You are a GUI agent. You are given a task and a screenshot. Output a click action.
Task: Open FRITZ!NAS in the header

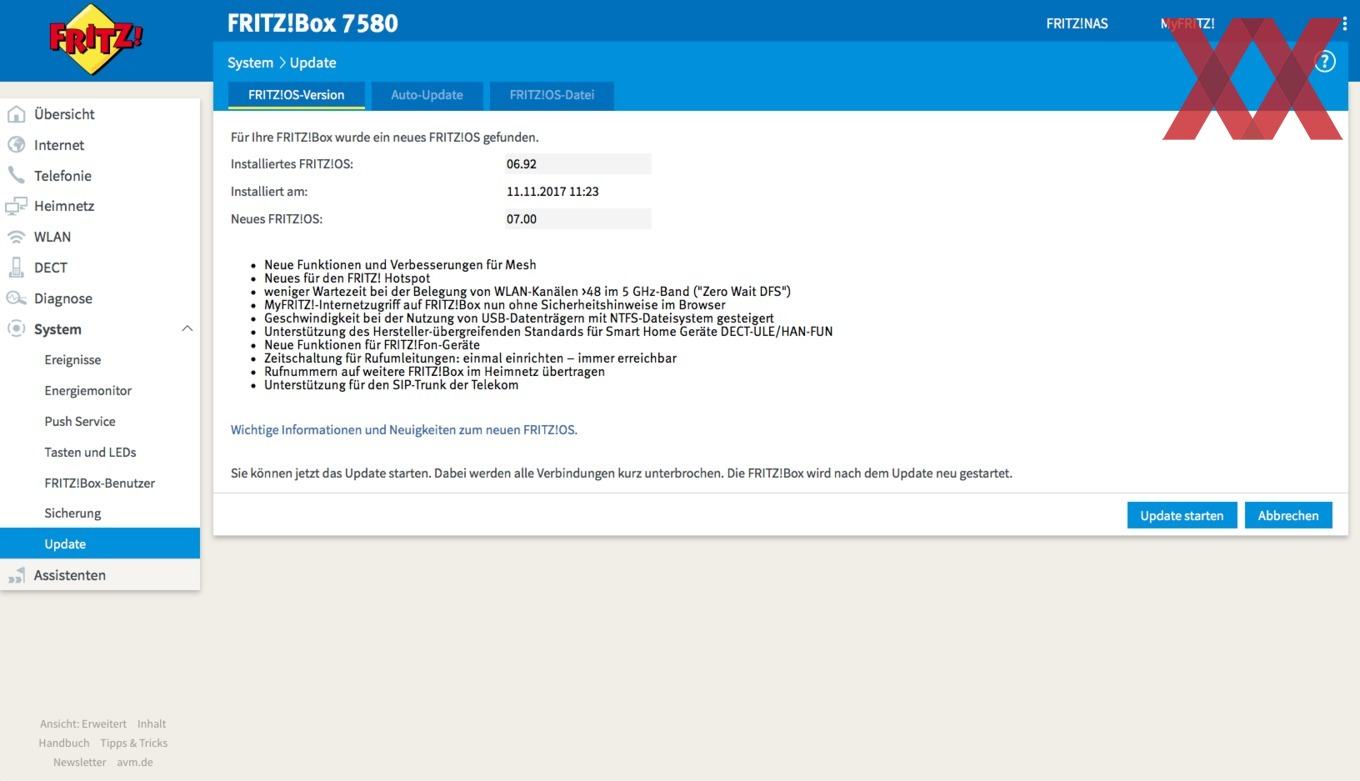click(x=1077, y=23)
